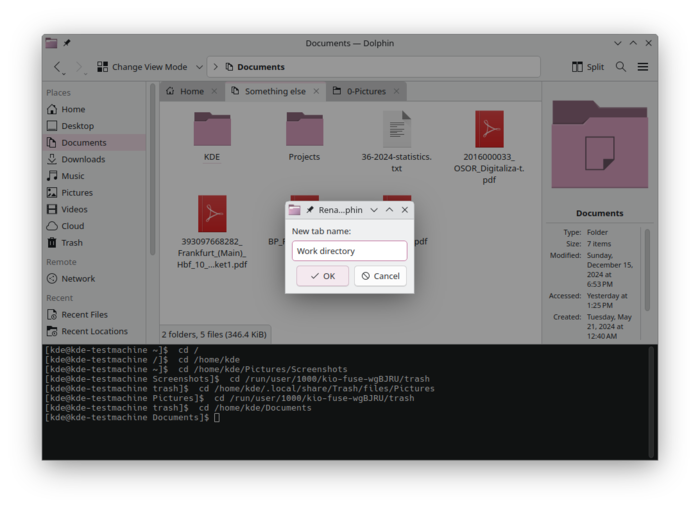Select the 2016000033_OSOR_Digitaliza PDF file
Viewport: 700px width, 510px height.
coord(489,130)
